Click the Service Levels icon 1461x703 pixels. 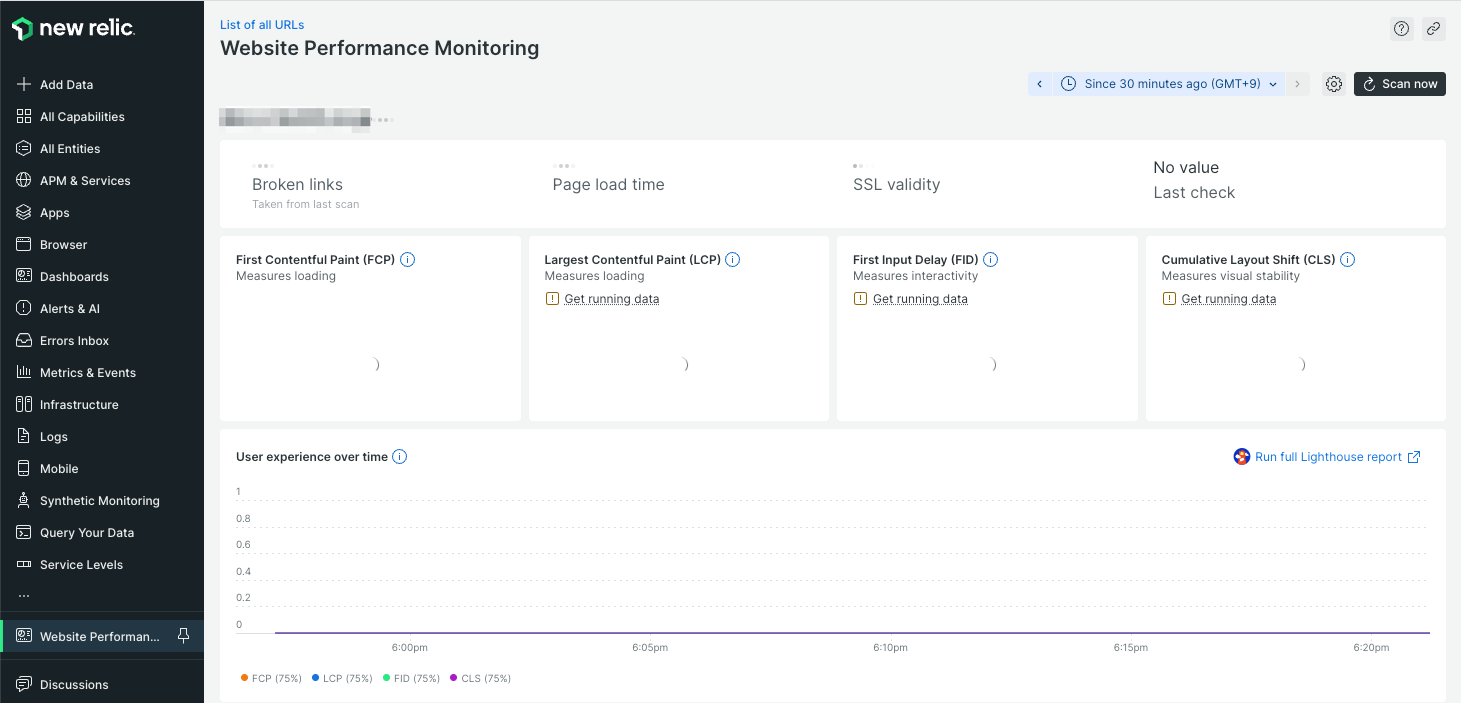pos(24,565)
